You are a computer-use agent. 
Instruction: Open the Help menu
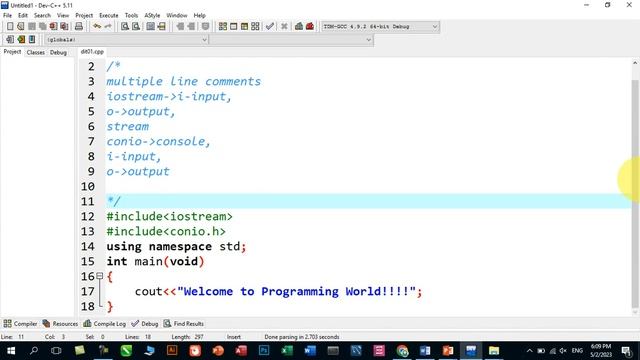coord(200,15)
